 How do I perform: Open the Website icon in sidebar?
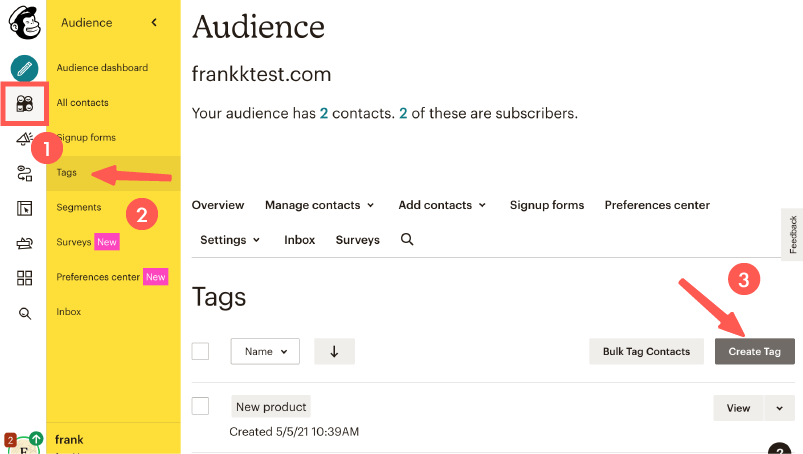click(x=25, y=208)
